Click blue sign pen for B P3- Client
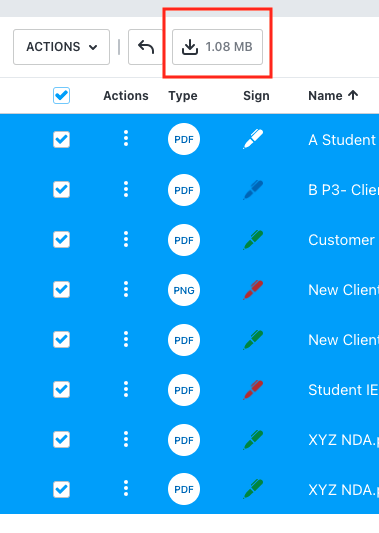Screen dimensions: 379x533 pyautogui.click(x=253, y=189)
